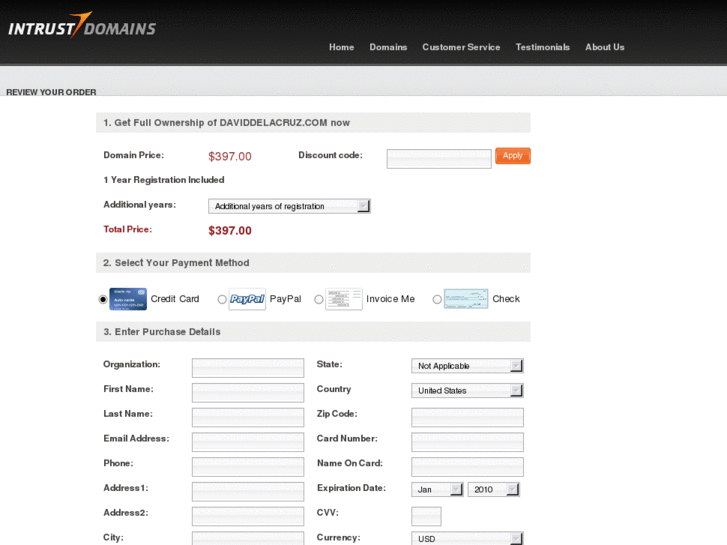This screenshot has height=545, width=727.
Task: Select the Credit Card radio button
Action: pyautogui.click(x=103, y=299)
